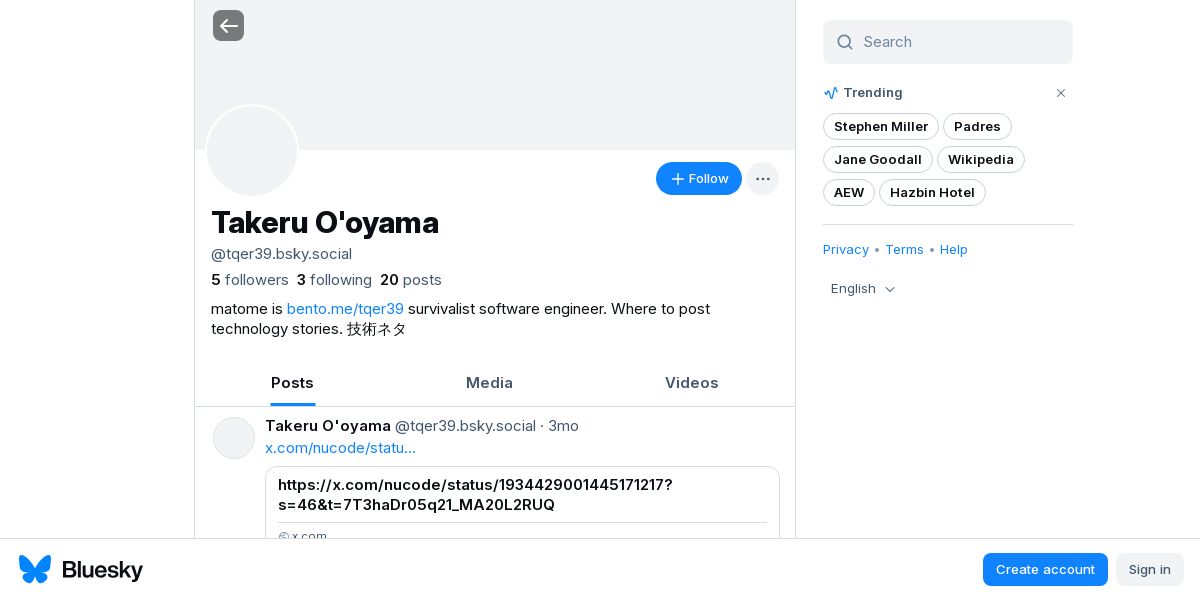View the 5 followers list
Viewport: 1200px width, 600px height.
[250, 280]
